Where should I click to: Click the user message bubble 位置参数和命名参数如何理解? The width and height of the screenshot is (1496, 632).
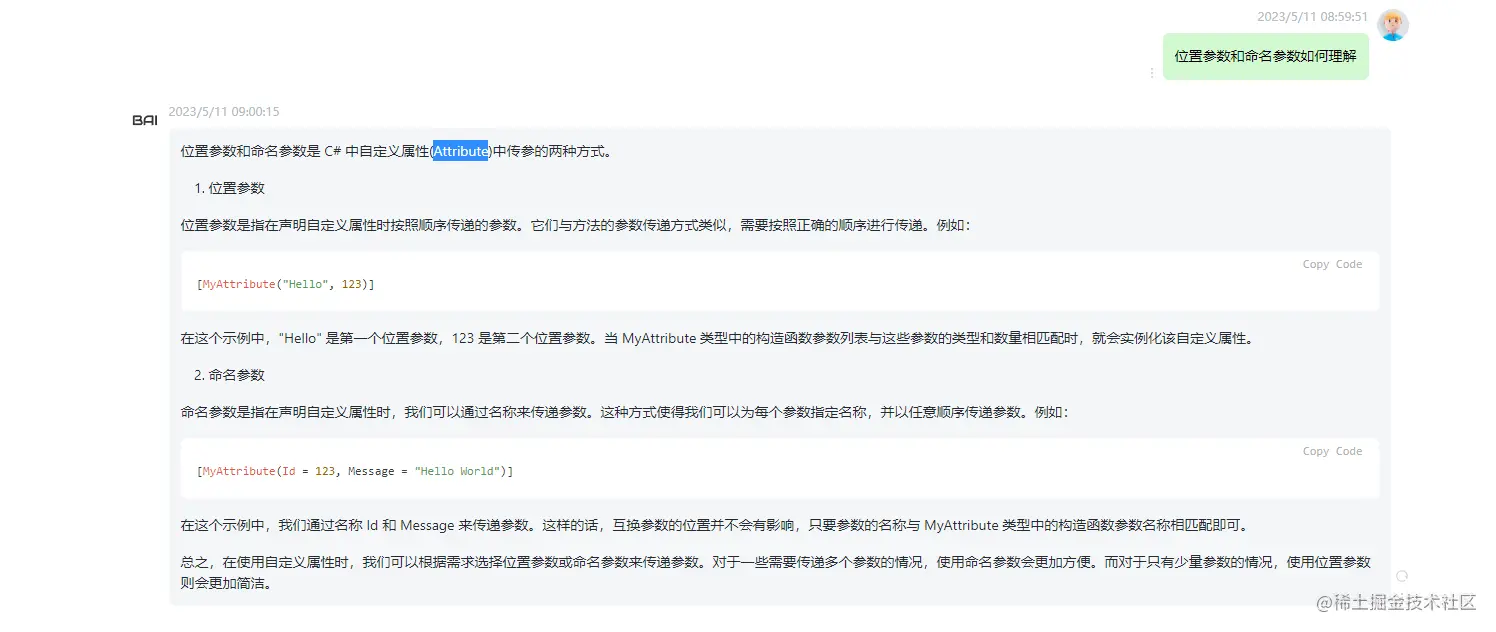pos(1265,56)
